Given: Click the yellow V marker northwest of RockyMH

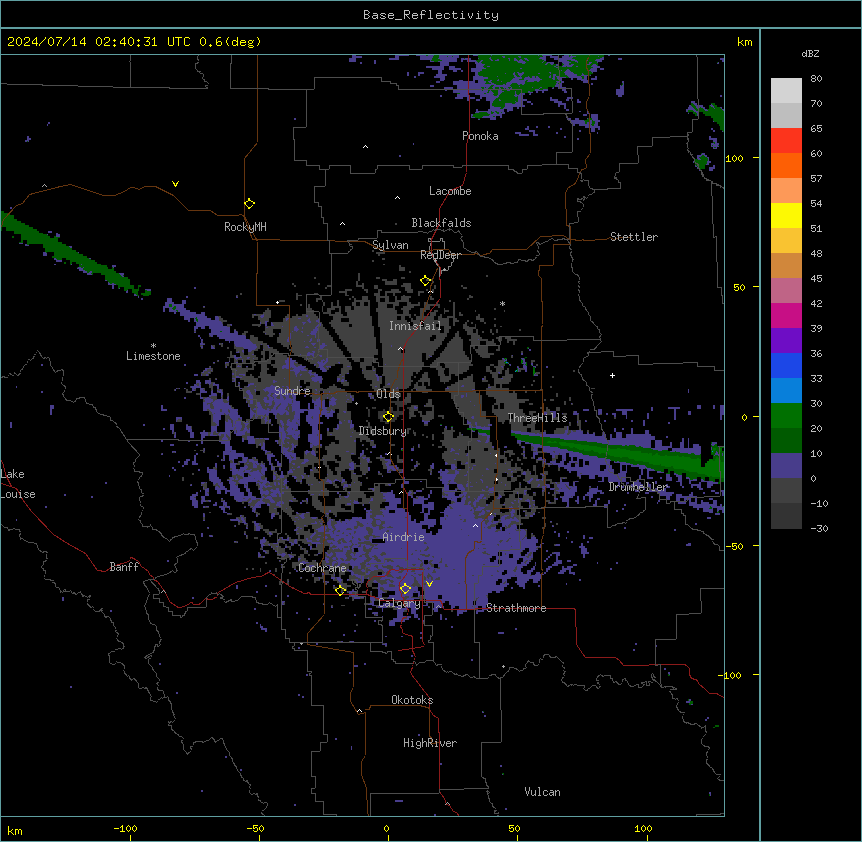Looking at the screenshot, I should pos(175,184).
